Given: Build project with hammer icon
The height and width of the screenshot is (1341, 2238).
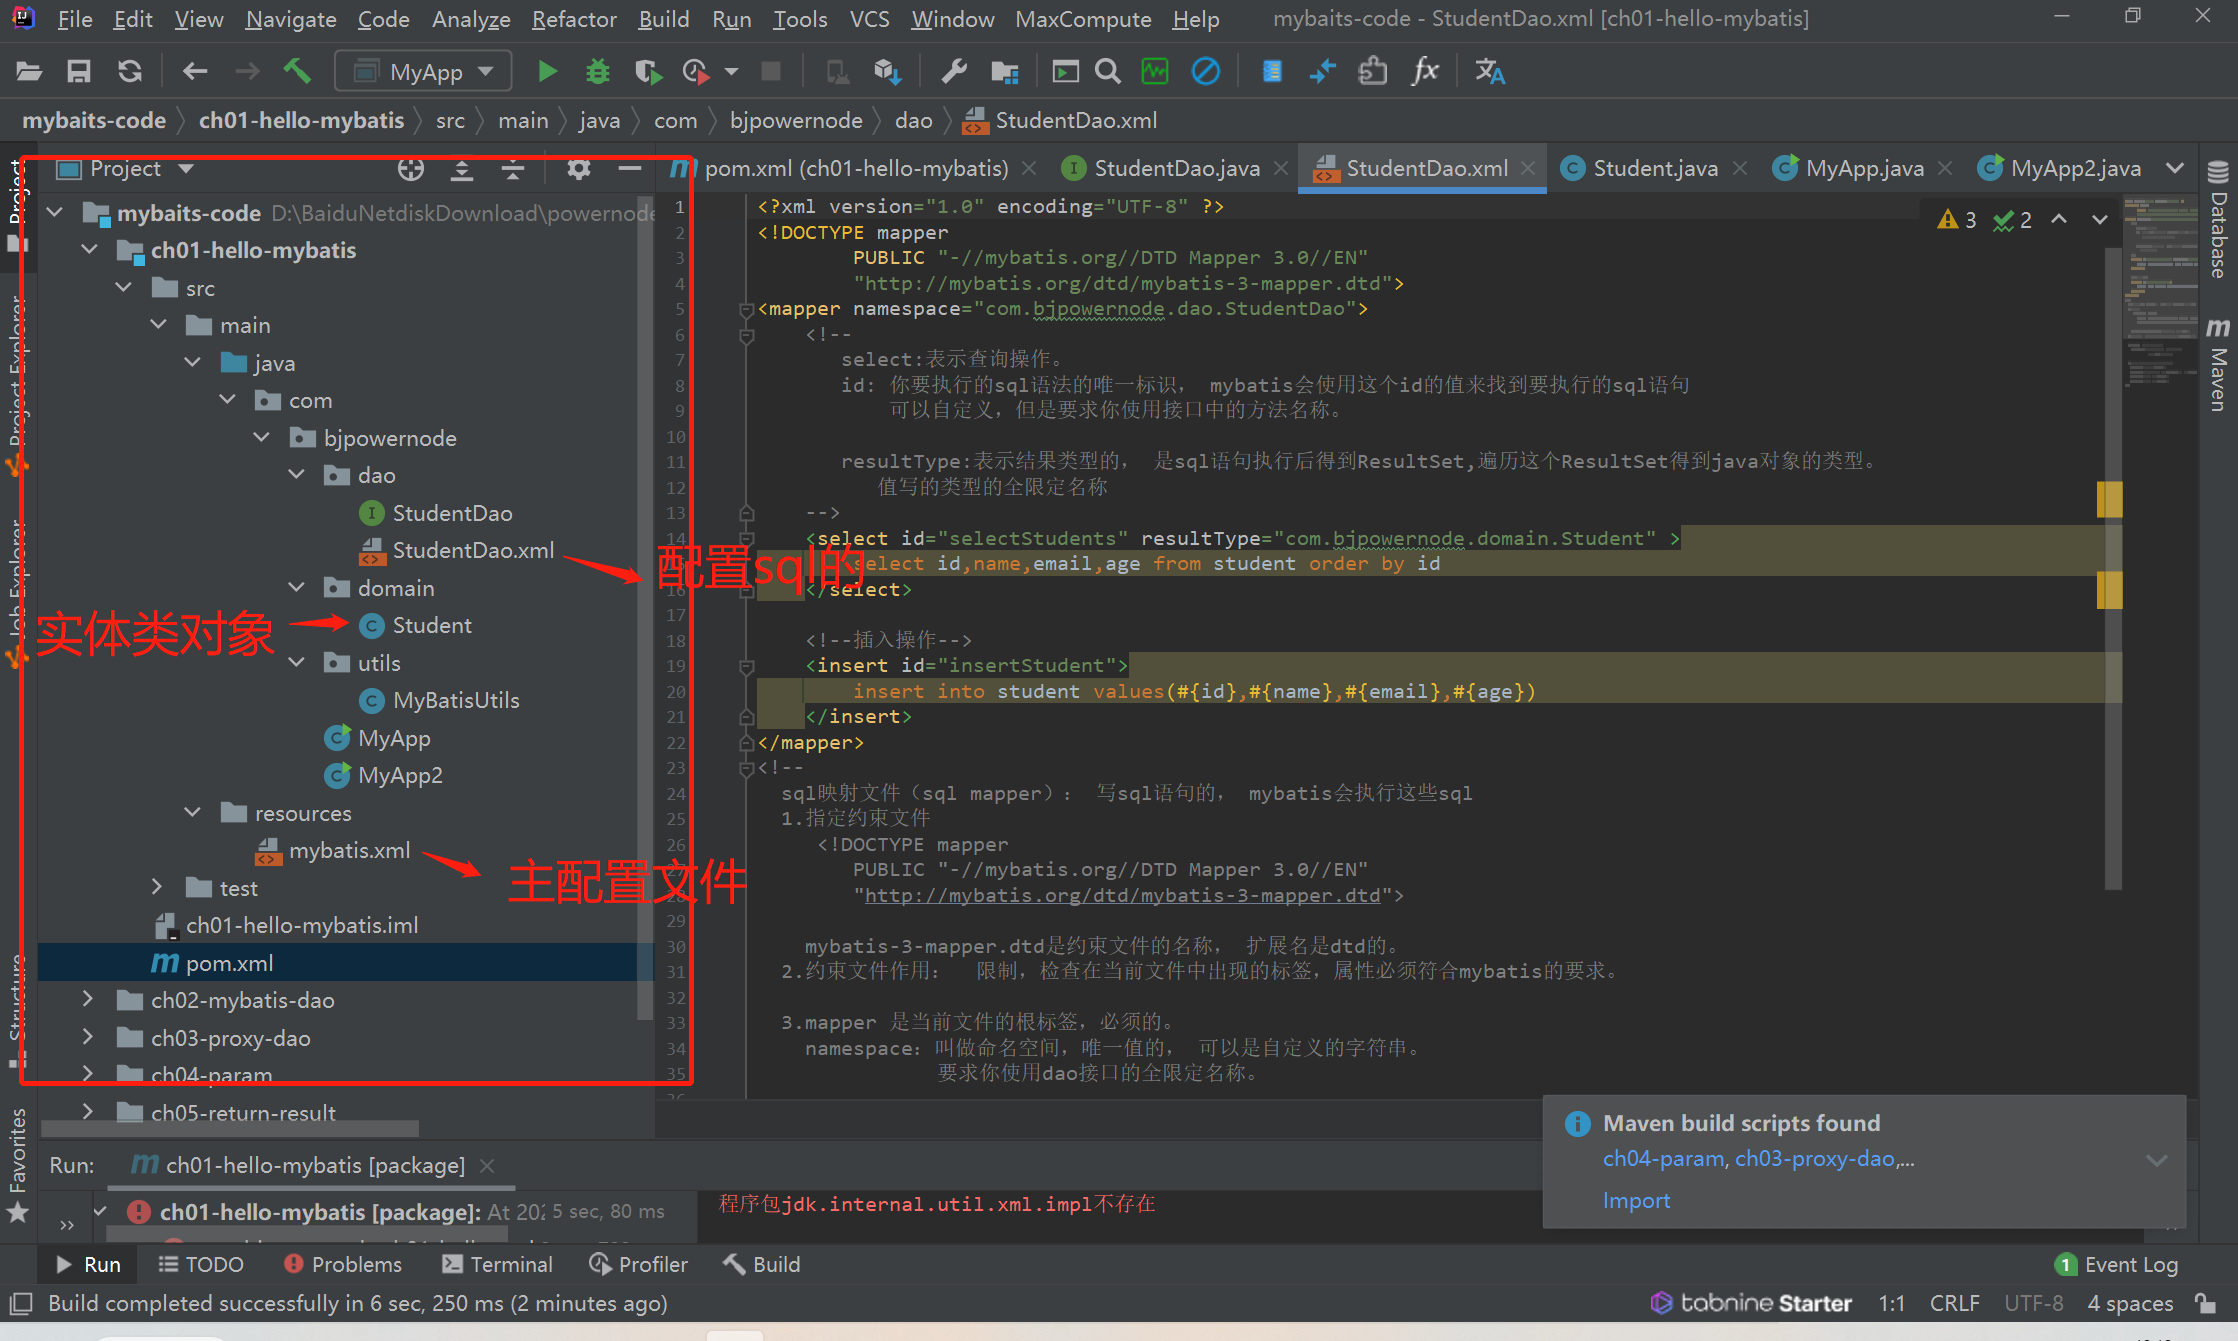Looking at the screenshot, I should pos(297,71).
